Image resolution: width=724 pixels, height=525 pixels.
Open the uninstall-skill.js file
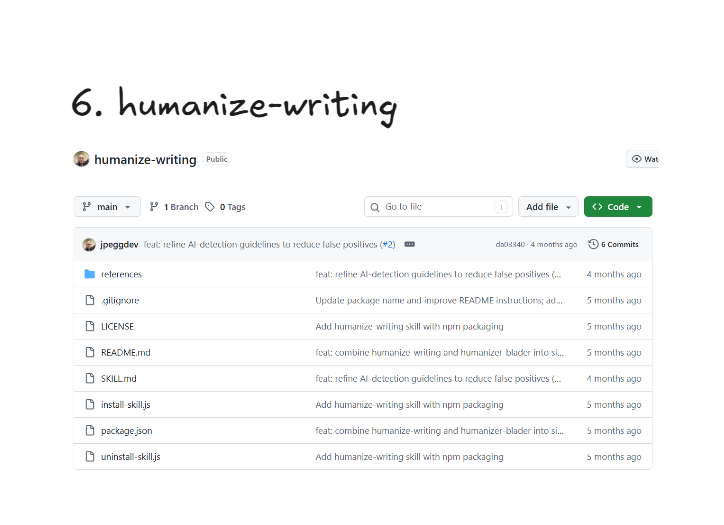tap(131, 457)
